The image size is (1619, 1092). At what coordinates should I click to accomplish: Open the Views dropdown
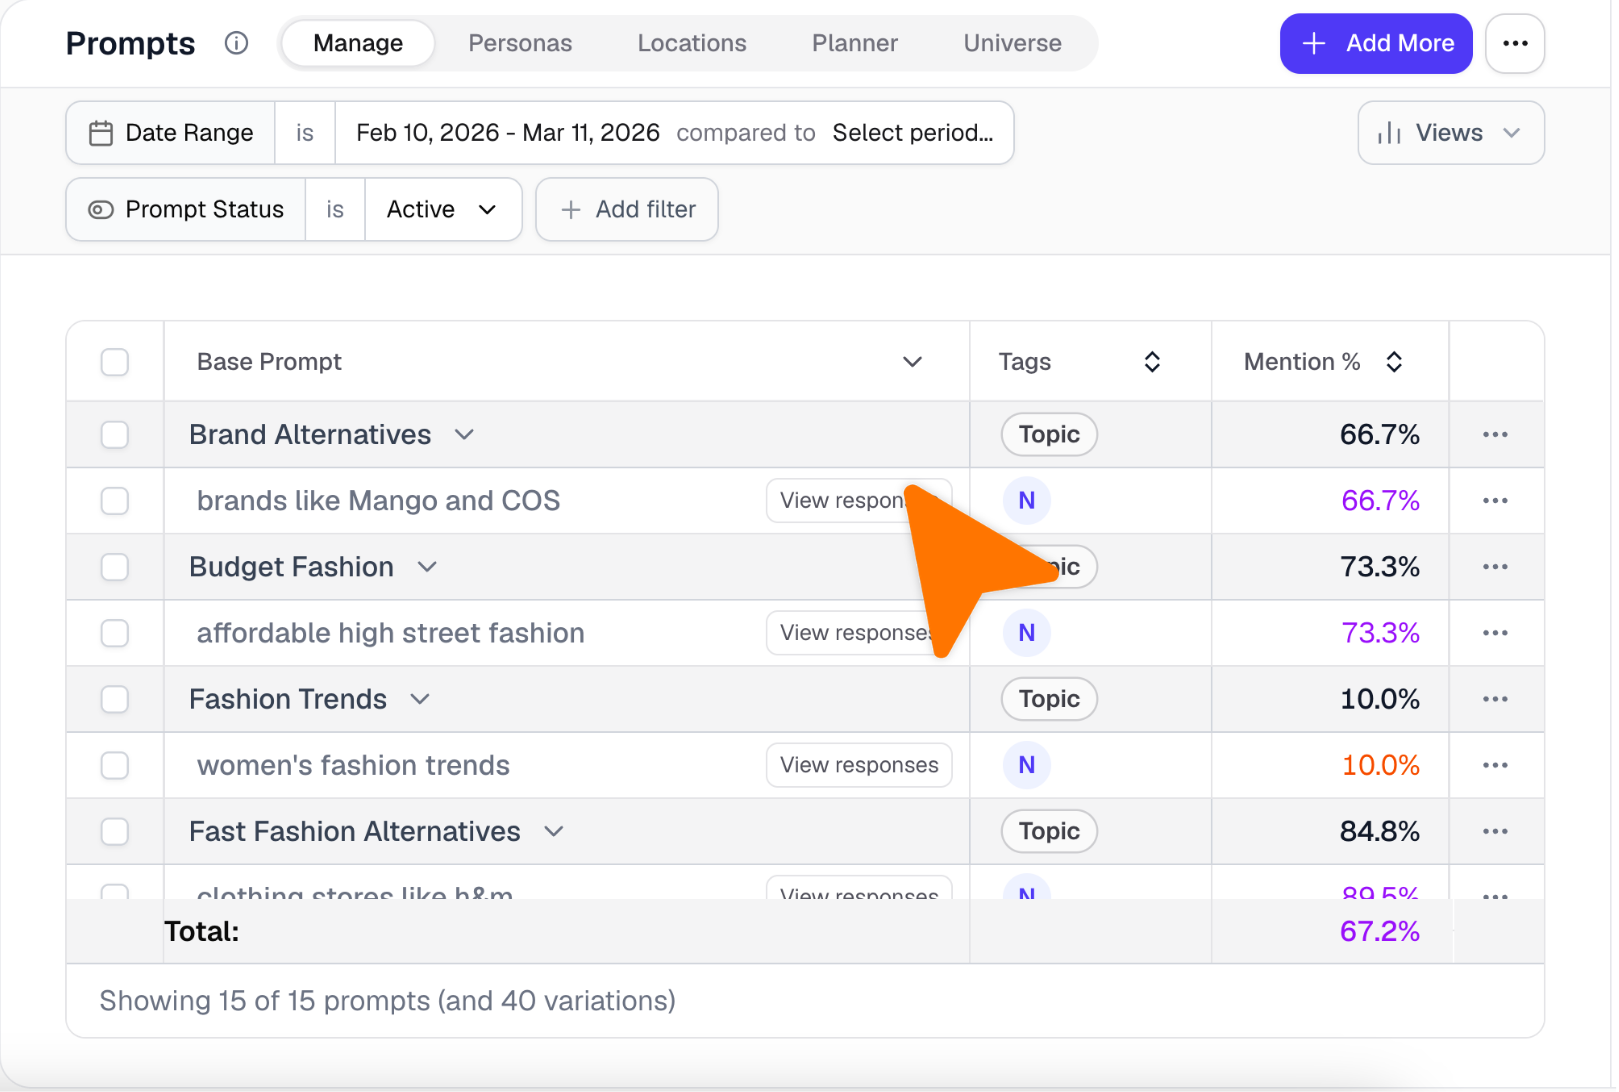point(1449,133)
